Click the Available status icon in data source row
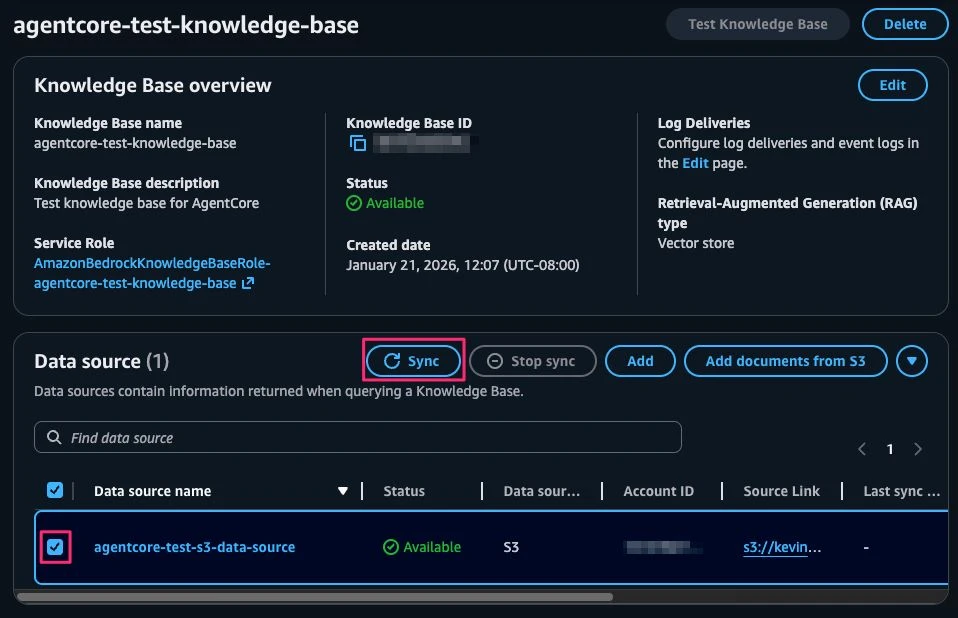Viewport: 958px width, 618px height. click(391, 547)
